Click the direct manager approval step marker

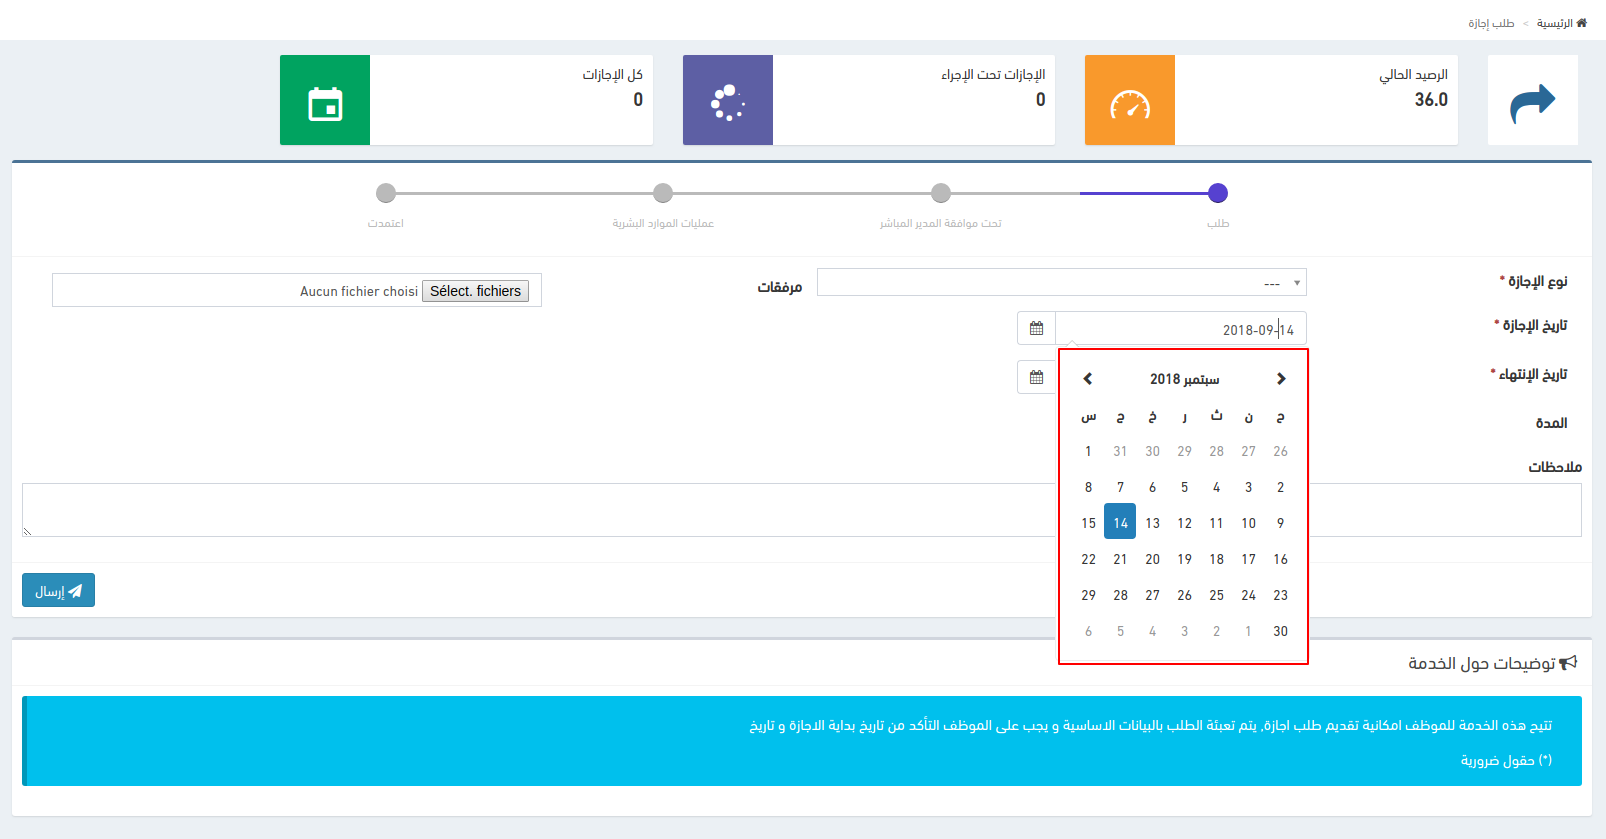click(x=940, y=194)
